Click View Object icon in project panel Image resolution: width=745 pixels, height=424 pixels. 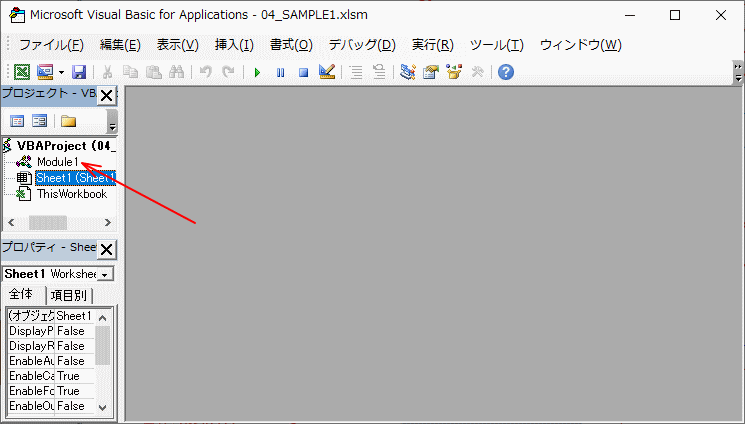pos(39,121)
